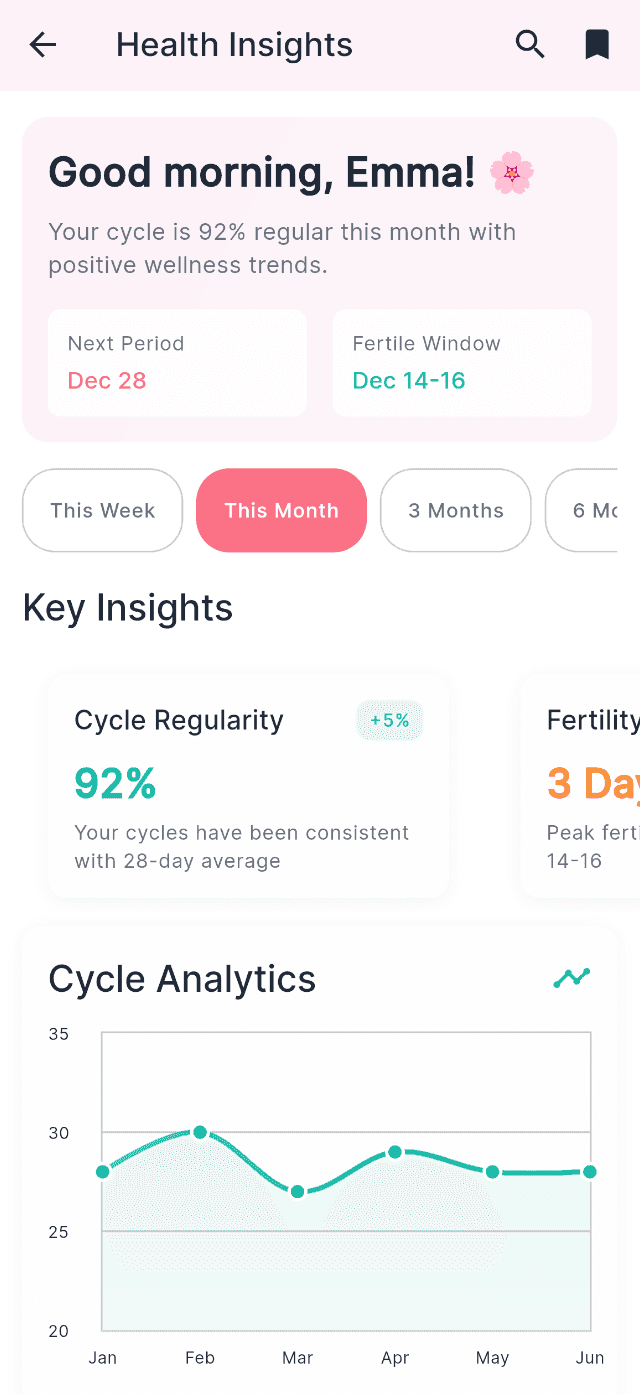This screenshot has width=640, height=1394.
Task: Tap the May data point on chart
Action: pyautogui.click(x=492, y=1172)
